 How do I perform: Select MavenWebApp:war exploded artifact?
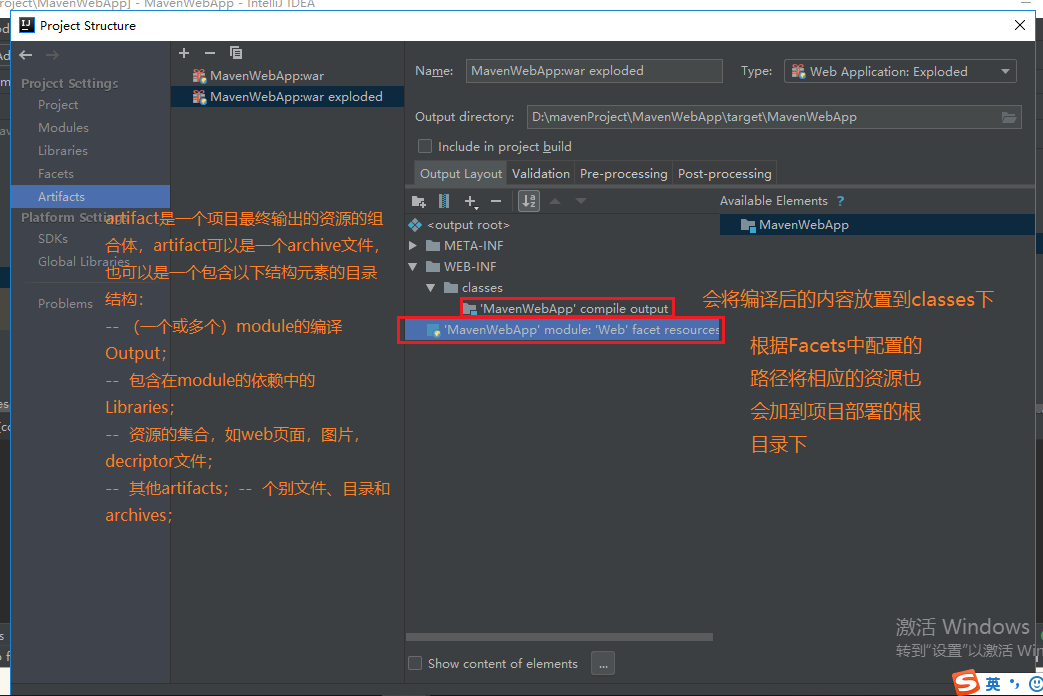click(x=287, y=97)
